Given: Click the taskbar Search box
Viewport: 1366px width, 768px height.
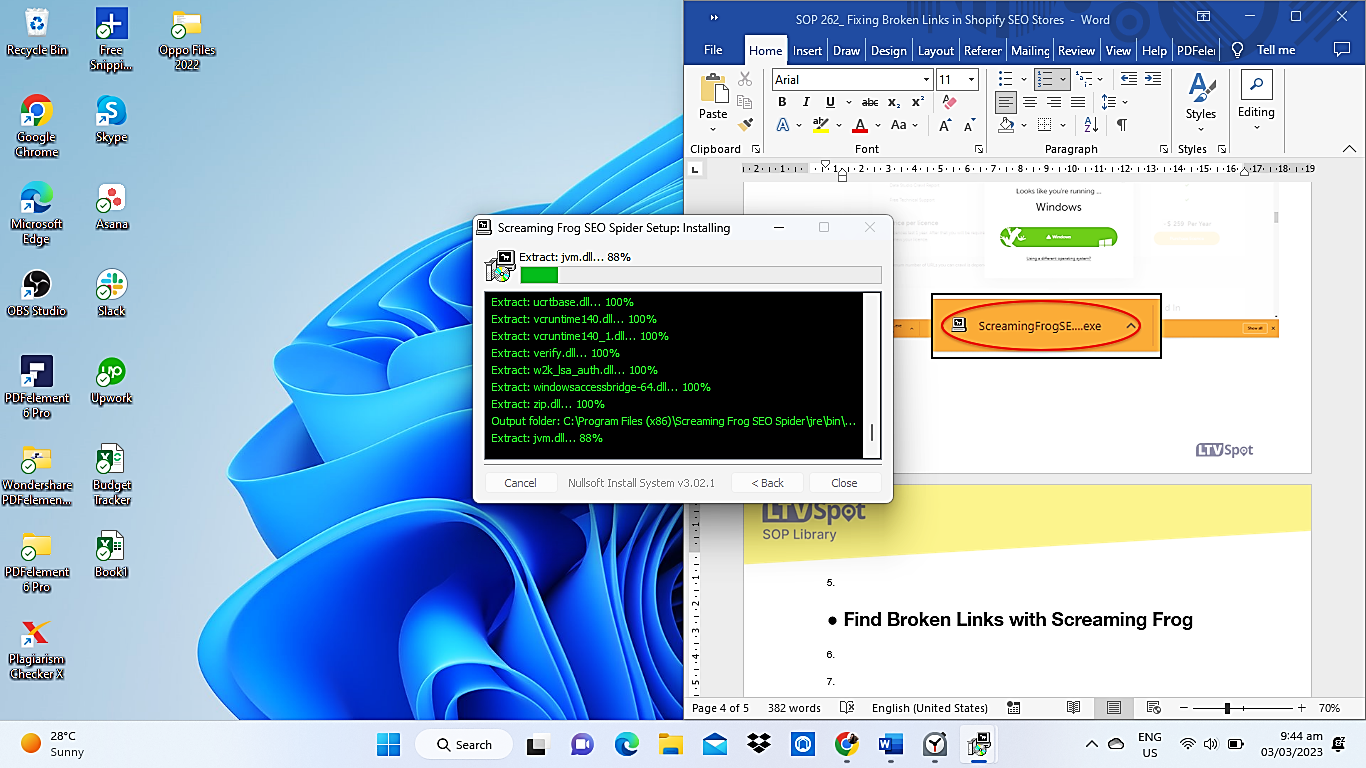Looking at the screenshot, I should [x=464, y=744].
